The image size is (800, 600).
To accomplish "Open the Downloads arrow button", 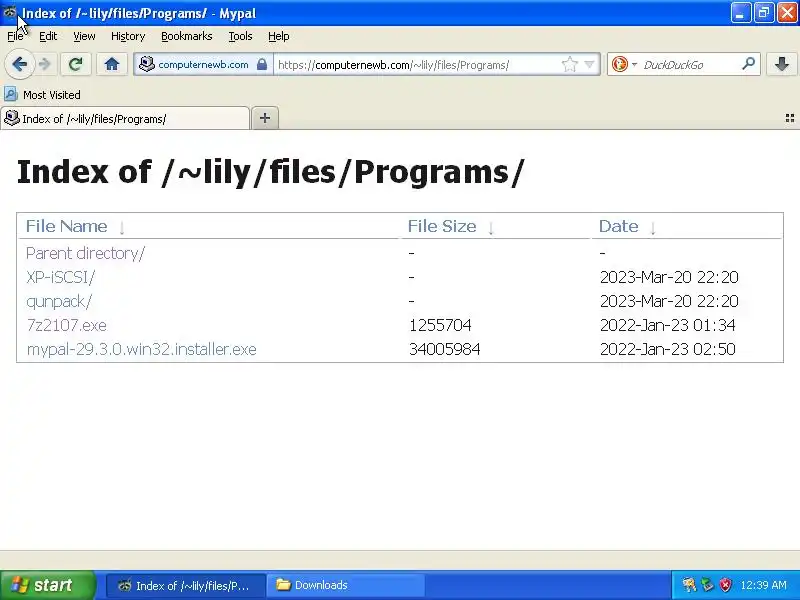I will click(x=782, y=64).
